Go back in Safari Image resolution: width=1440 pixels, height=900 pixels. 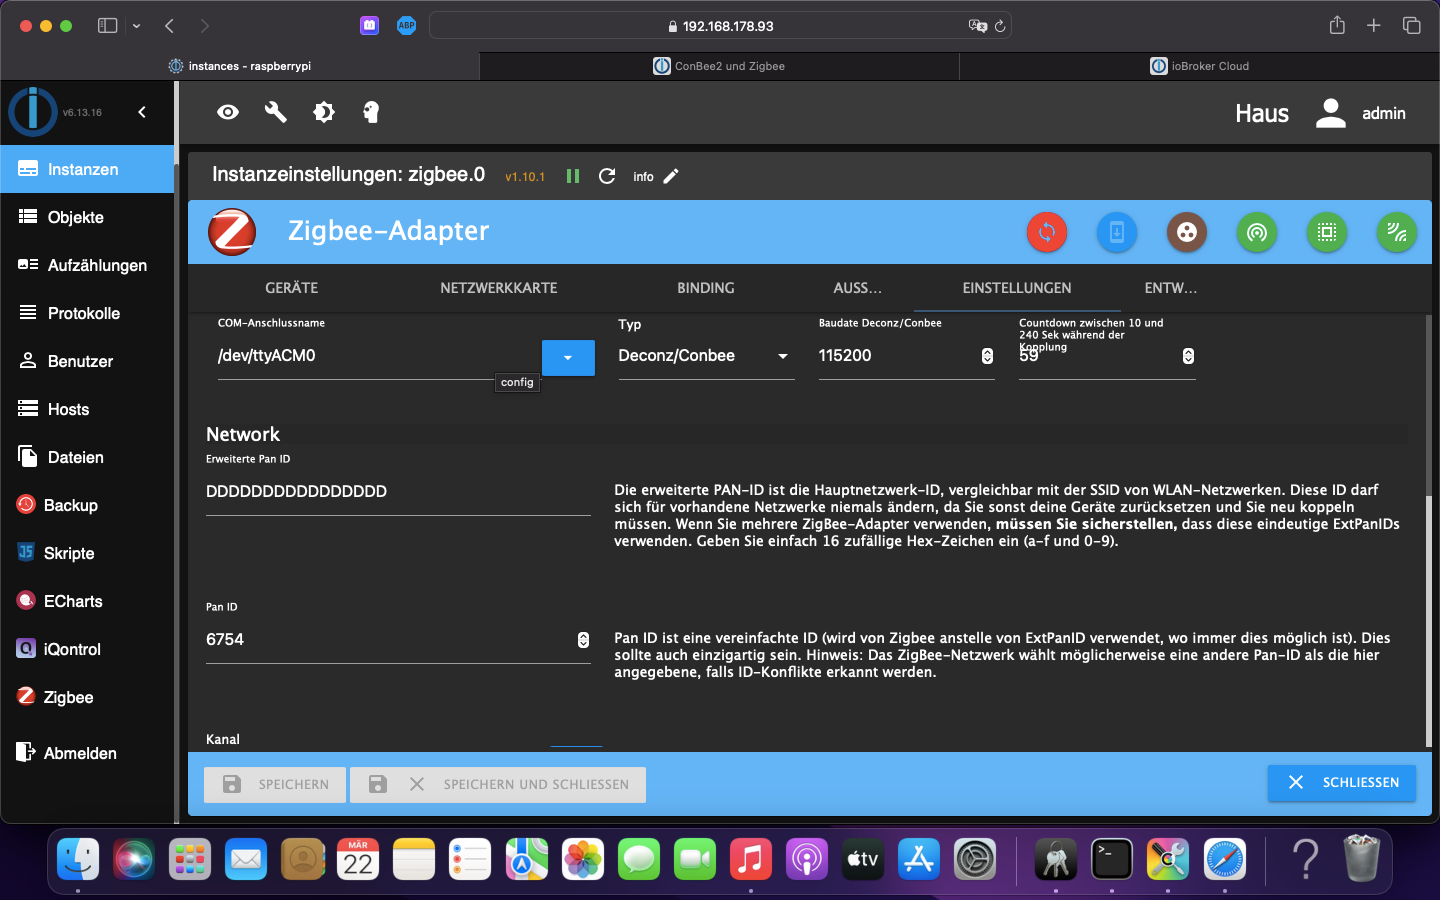169,26
